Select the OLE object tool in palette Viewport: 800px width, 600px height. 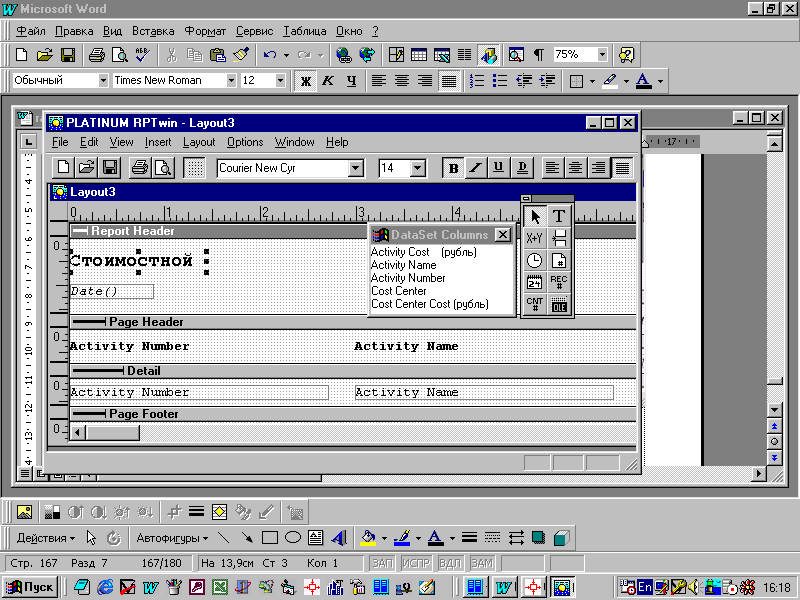pos(559,304)
